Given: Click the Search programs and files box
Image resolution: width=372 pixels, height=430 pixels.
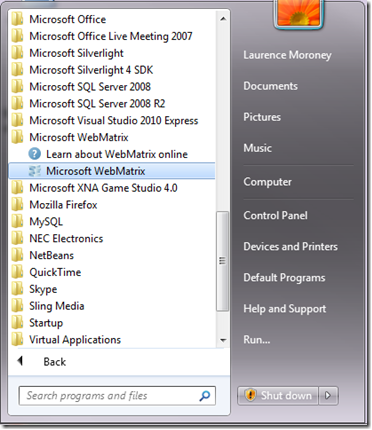Looking at the screenshot, I should (x=117, y=396).
